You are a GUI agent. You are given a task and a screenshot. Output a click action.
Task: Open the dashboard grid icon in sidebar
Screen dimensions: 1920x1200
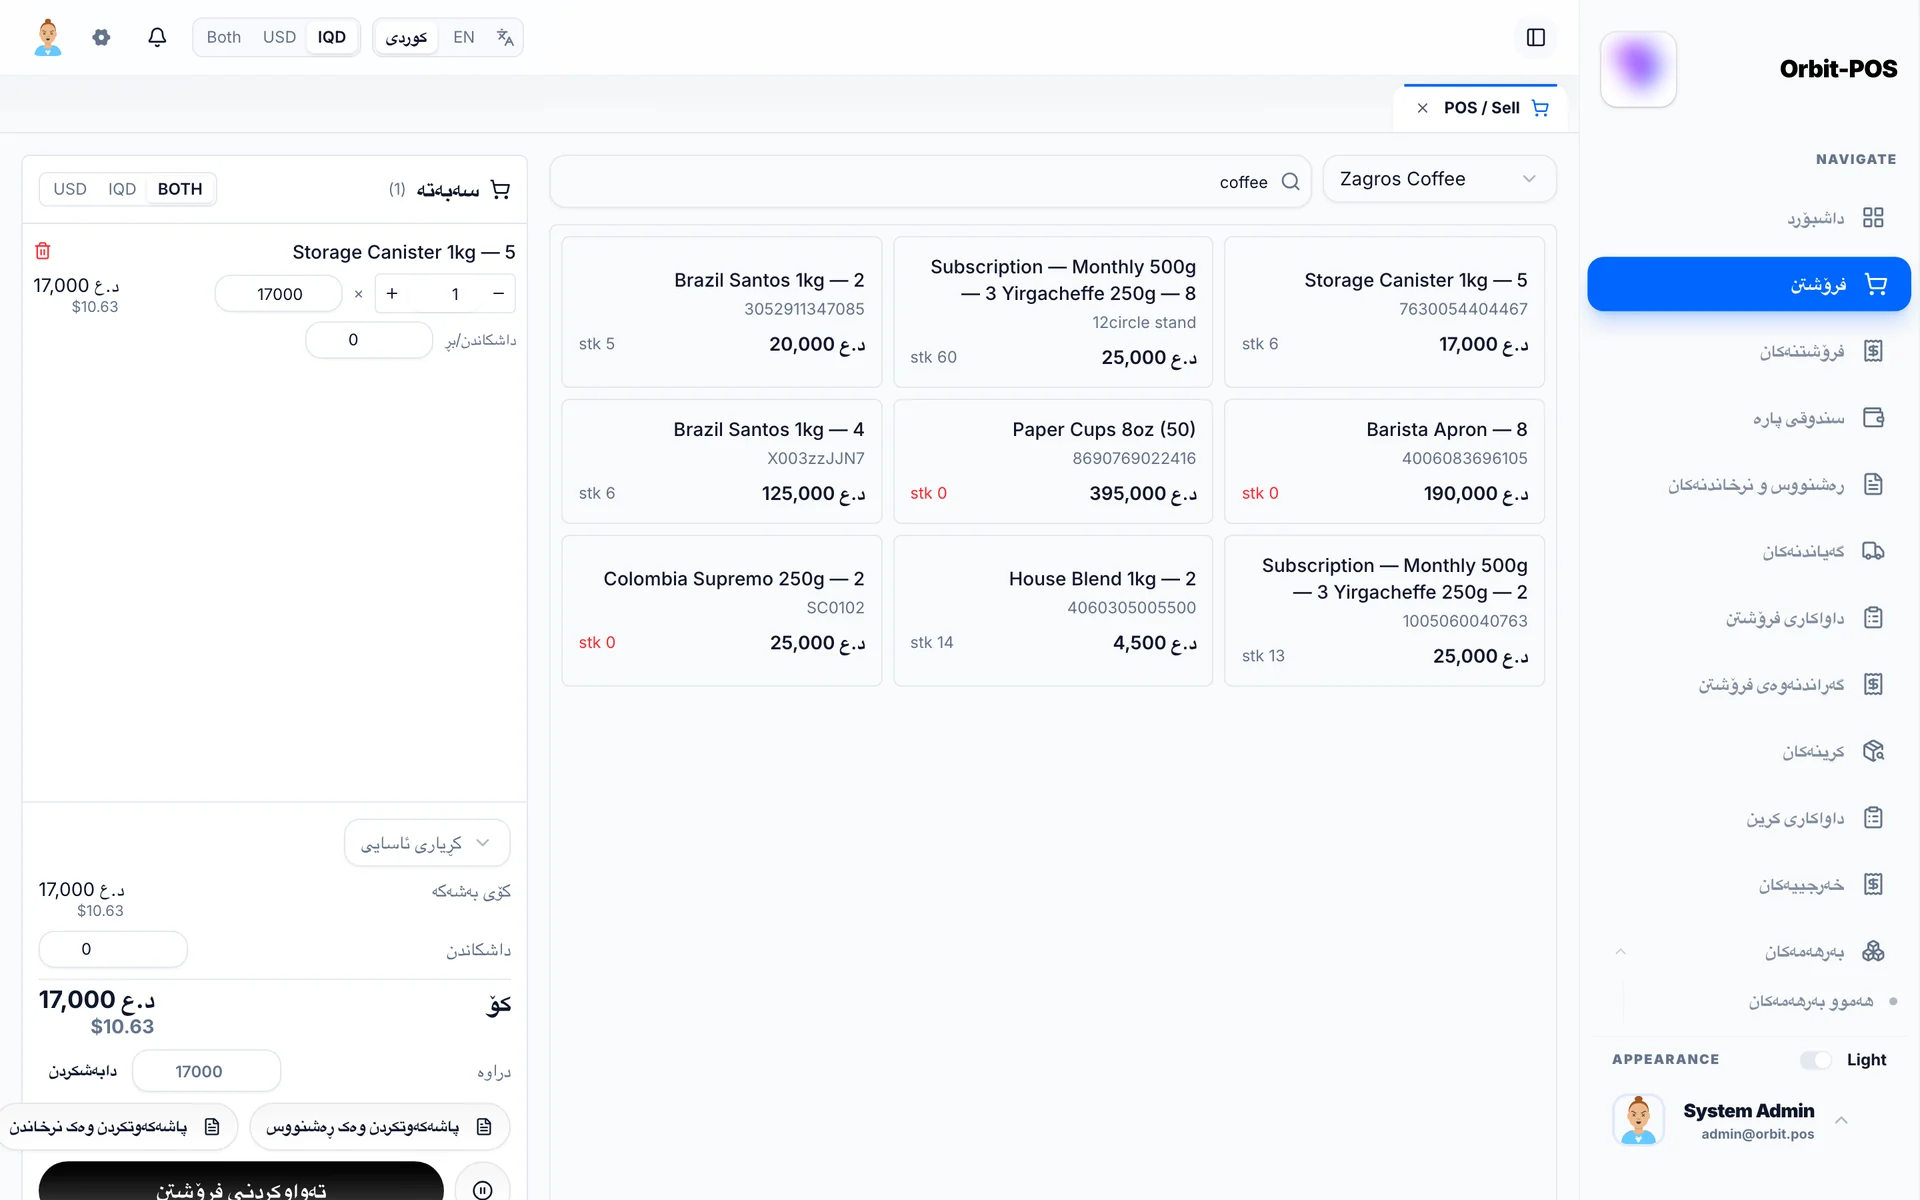click(1873, 217)
